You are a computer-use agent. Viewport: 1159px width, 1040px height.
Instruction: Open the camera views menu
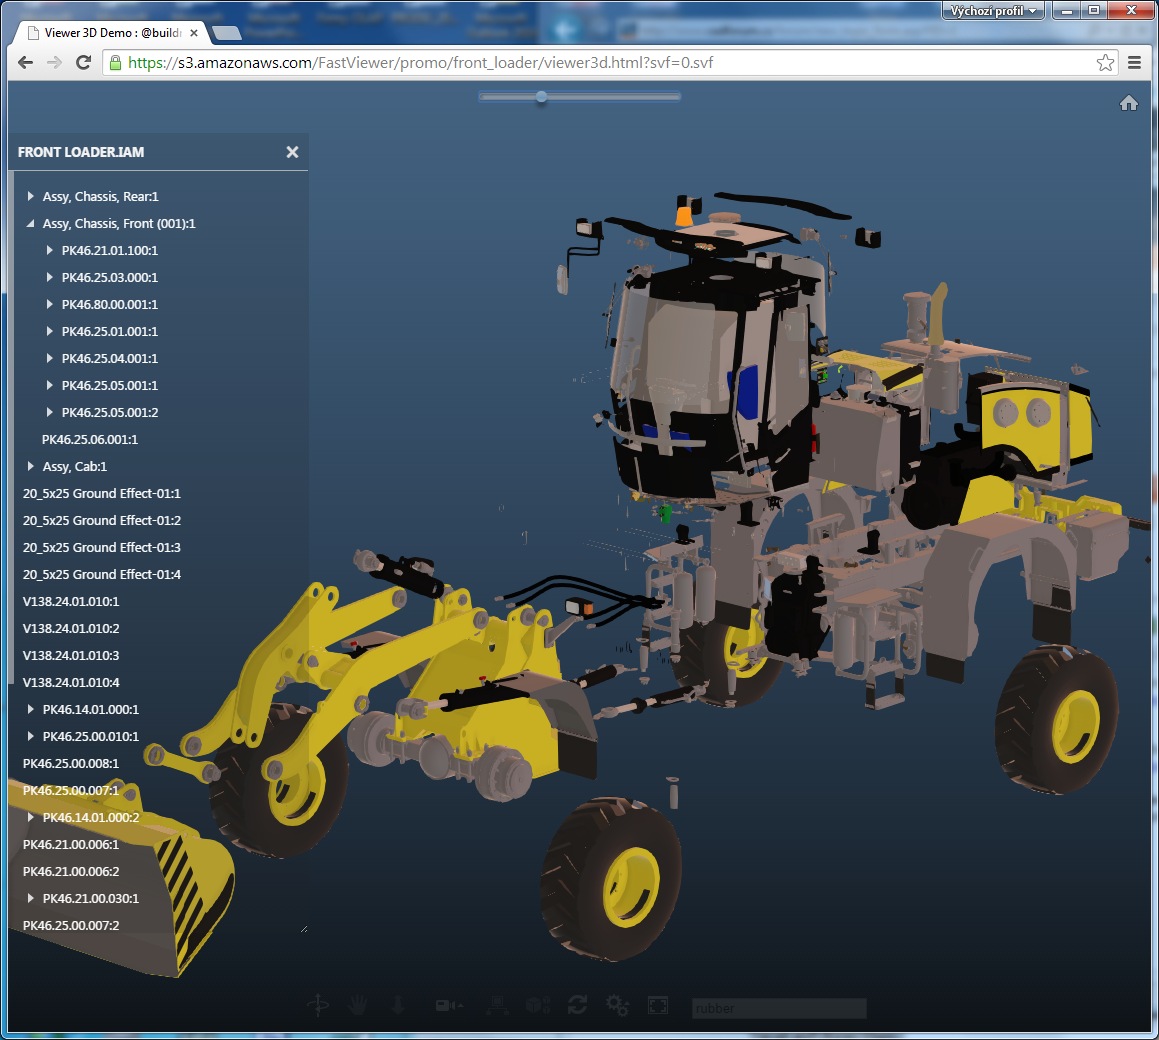tap(448, 1006)
